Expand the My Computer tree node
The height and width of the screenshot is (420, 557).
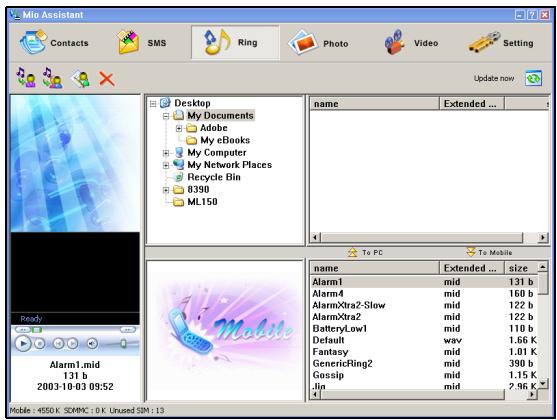(x=166, y=153)
